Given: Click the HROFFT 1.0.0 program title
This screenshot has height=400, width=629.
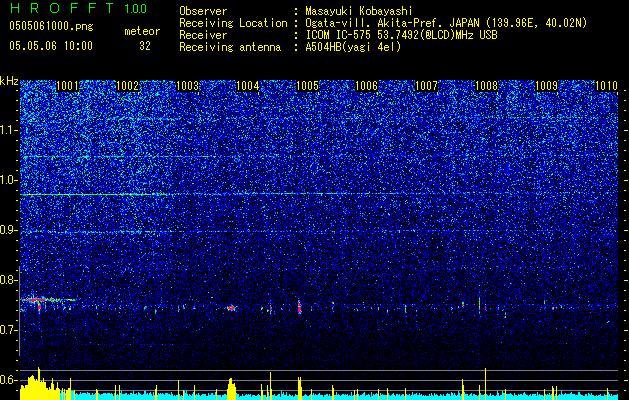Looking at the screenshot, I should tap(78, 8).
